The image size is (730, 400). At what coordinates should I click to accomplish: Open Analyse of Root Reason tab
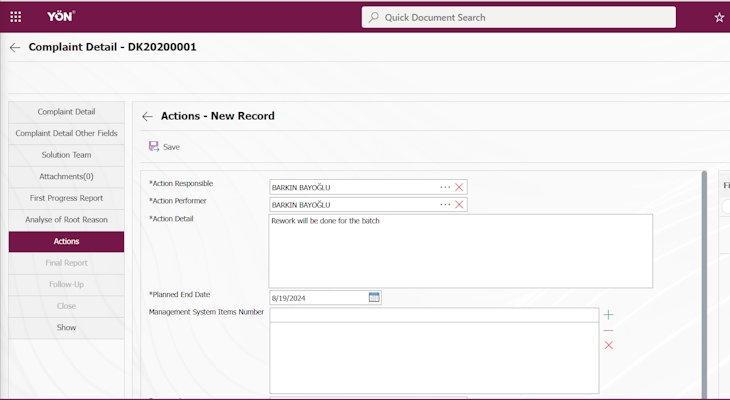click(x=67, y=220)
